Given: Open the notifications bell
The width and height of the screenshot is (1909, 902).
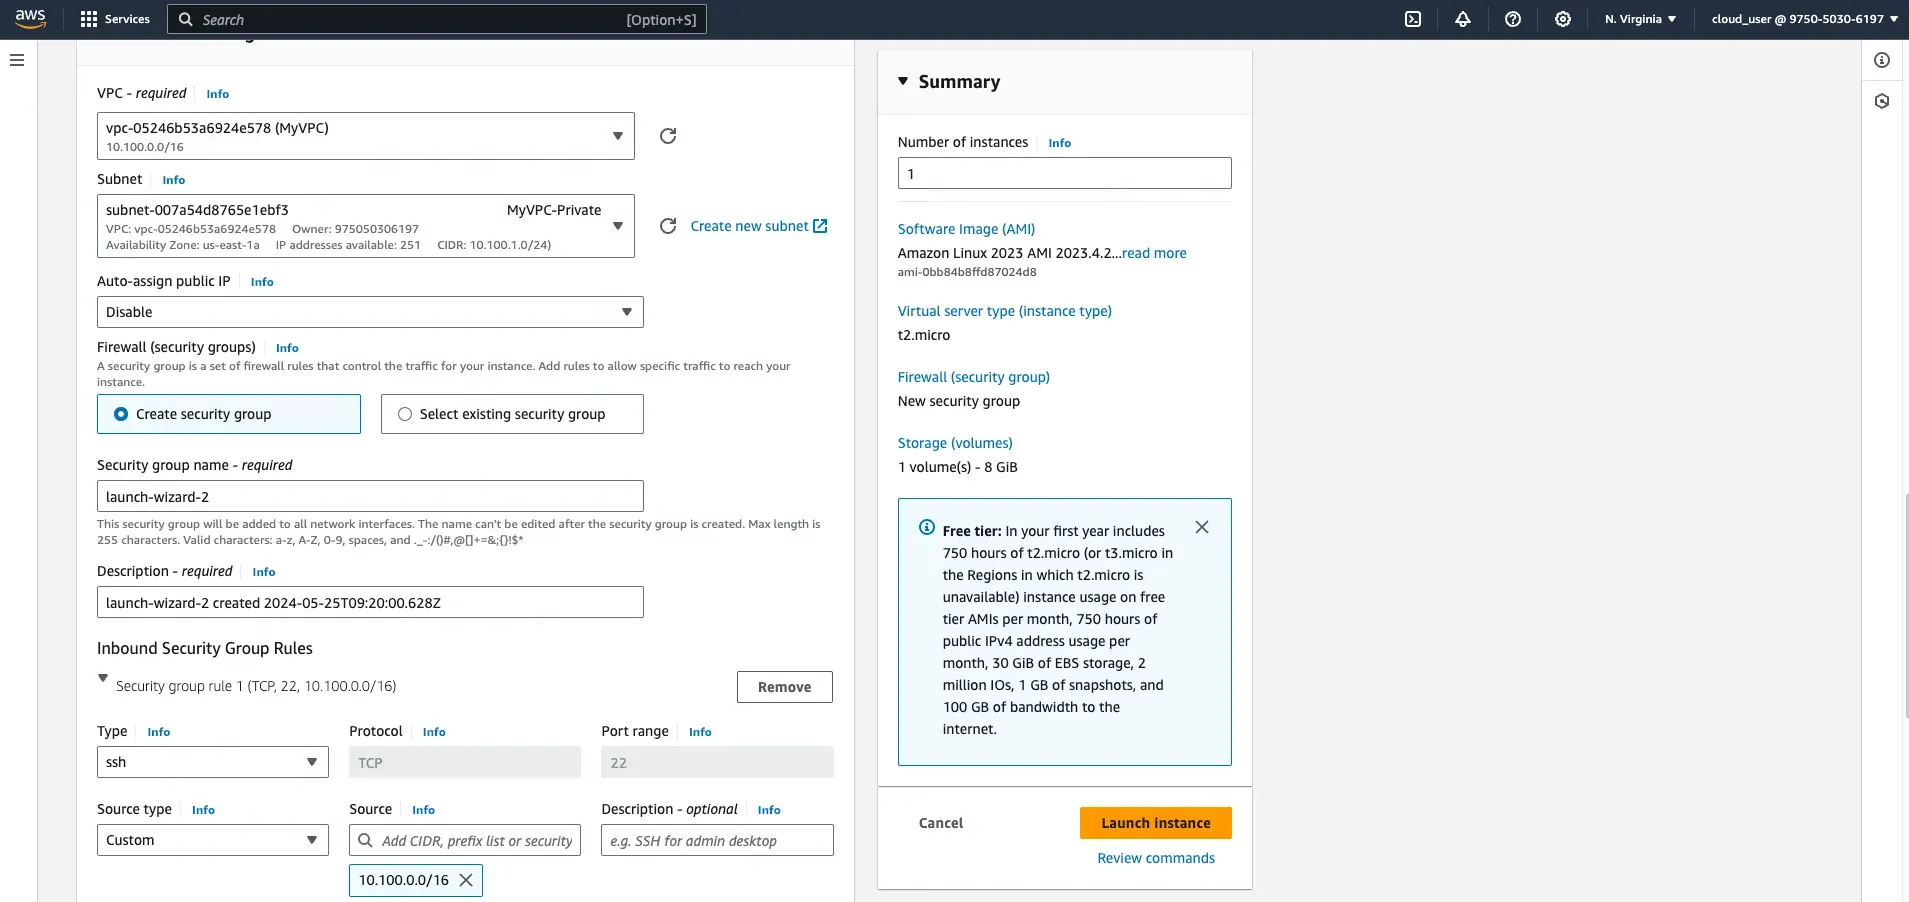Looking at the screenshot, I should (x=1462, y=19).
